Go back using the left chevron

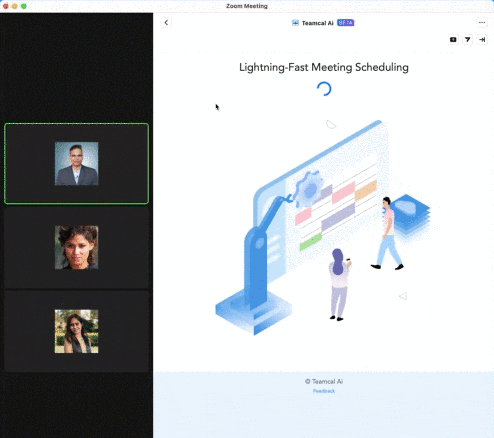(x=166, y=23)
